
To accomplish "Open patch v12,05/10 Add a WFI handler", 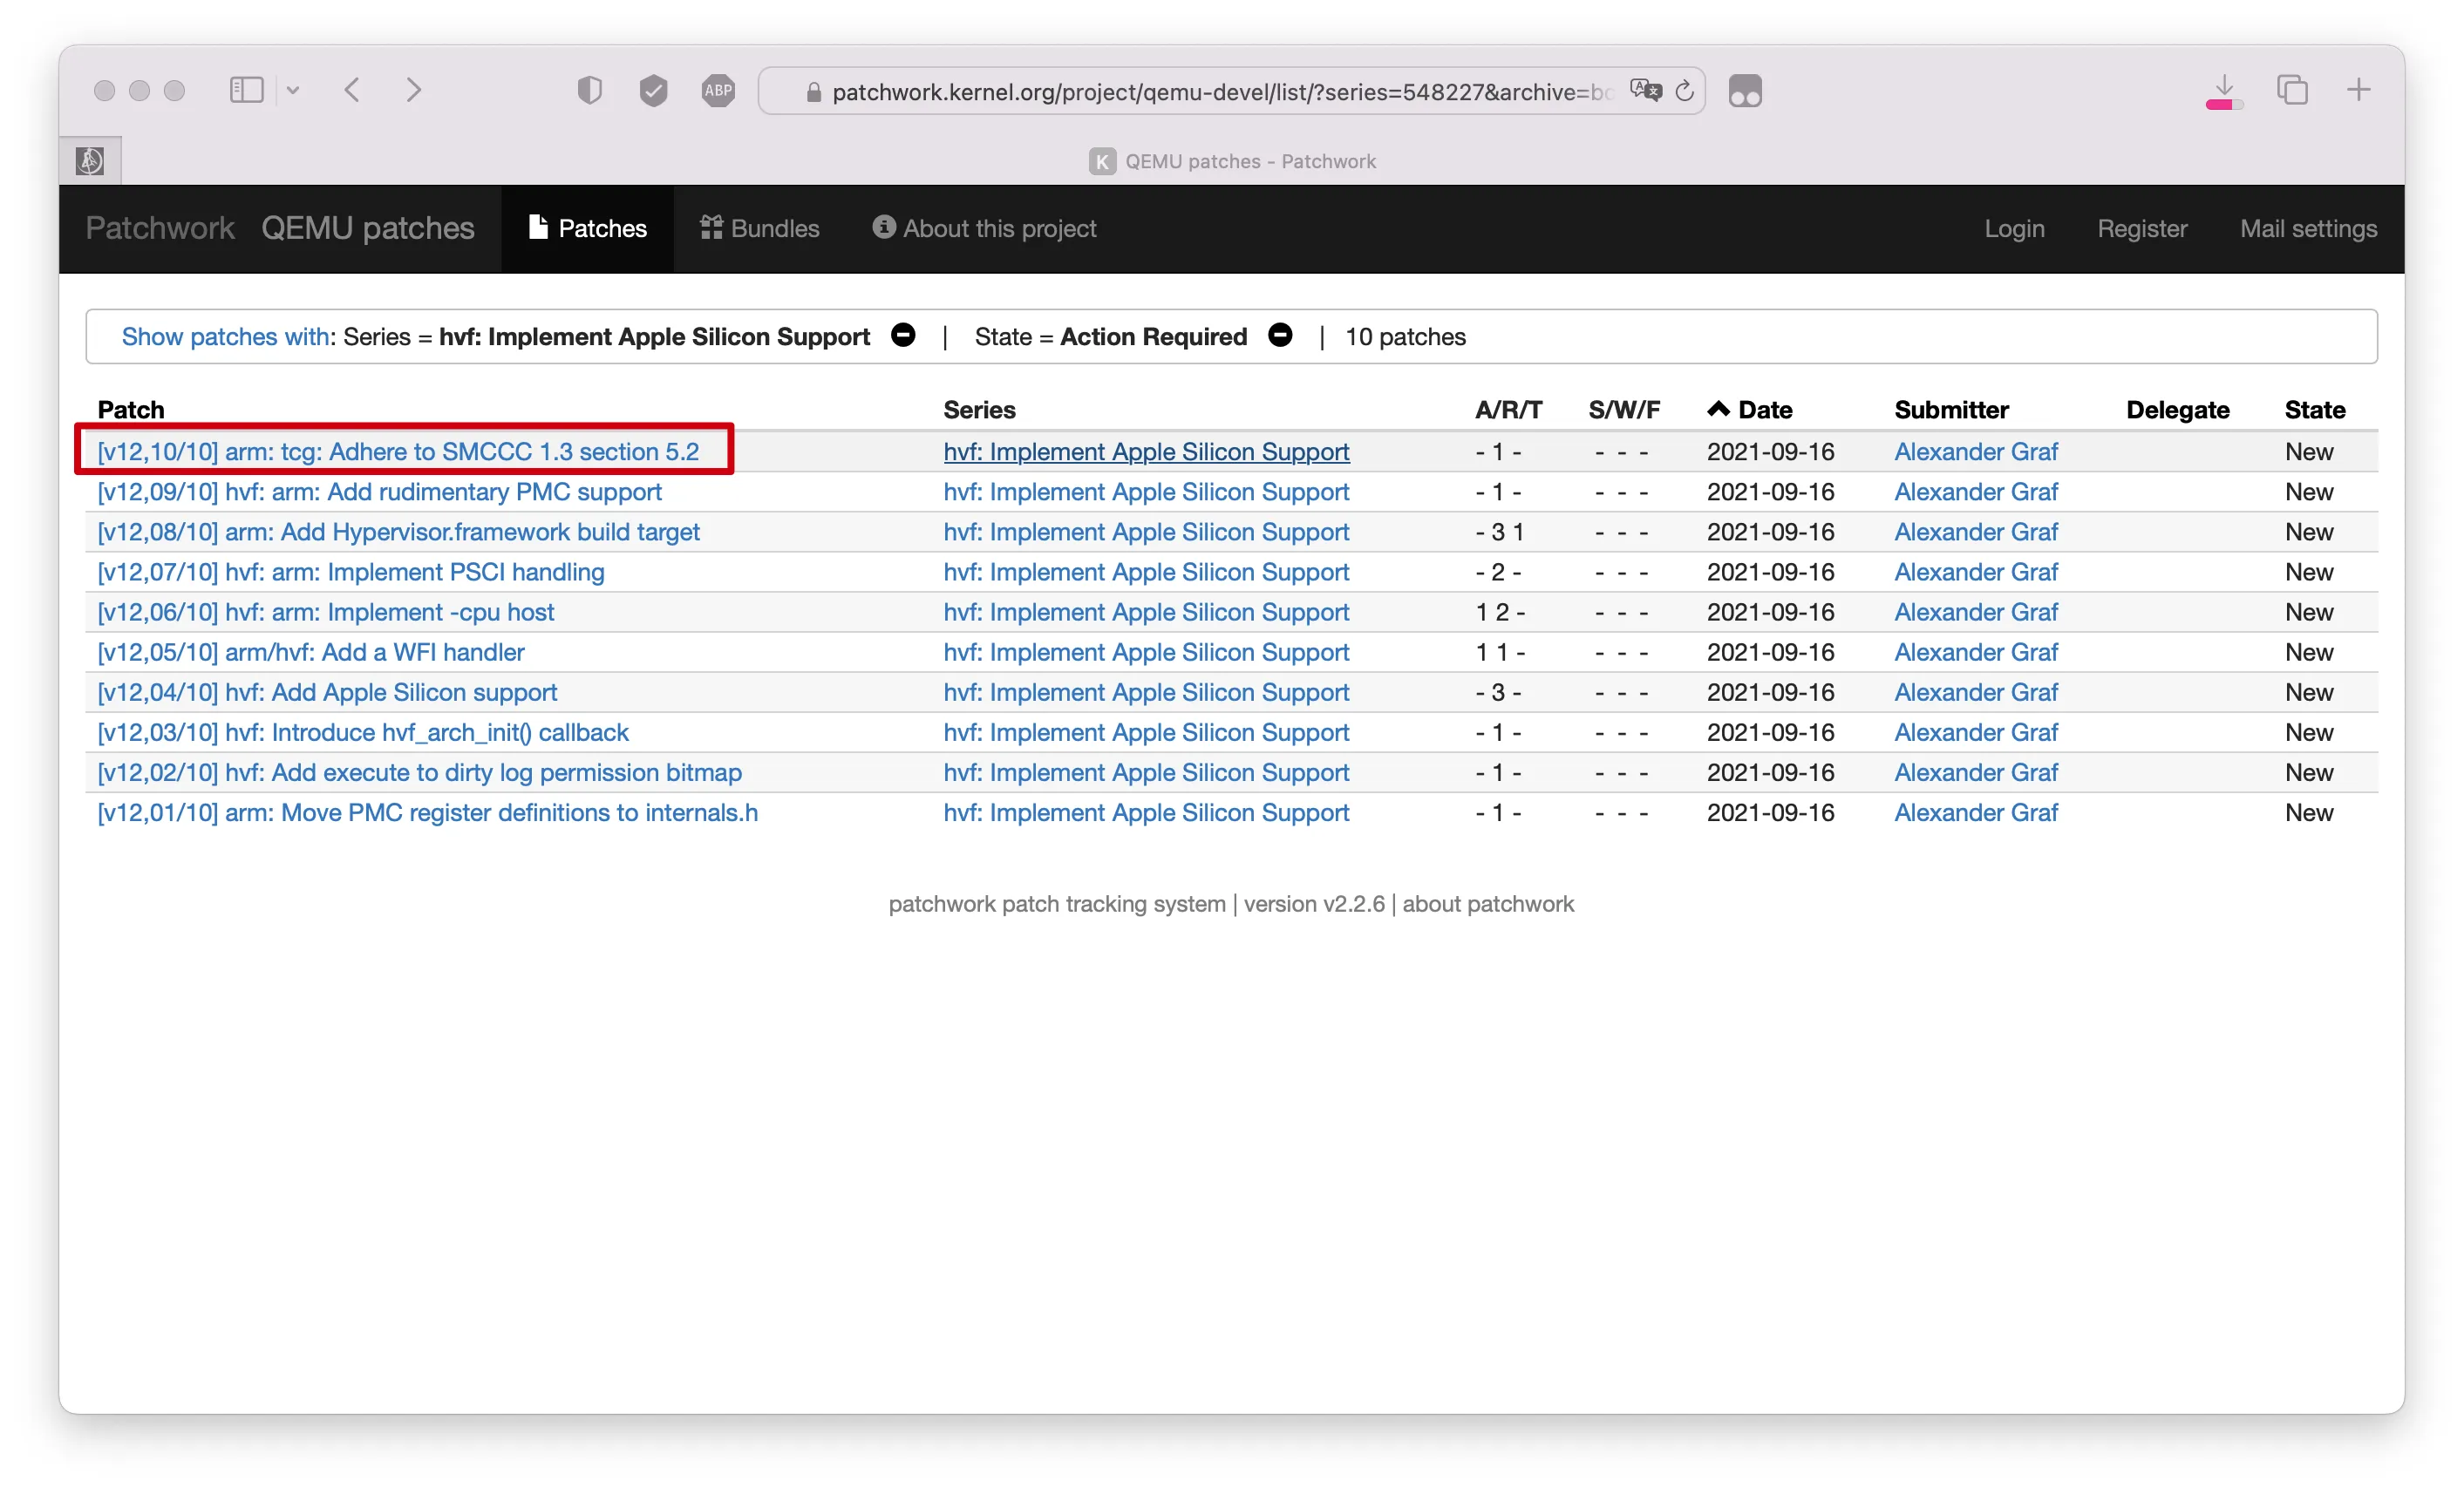I will 311,652.
